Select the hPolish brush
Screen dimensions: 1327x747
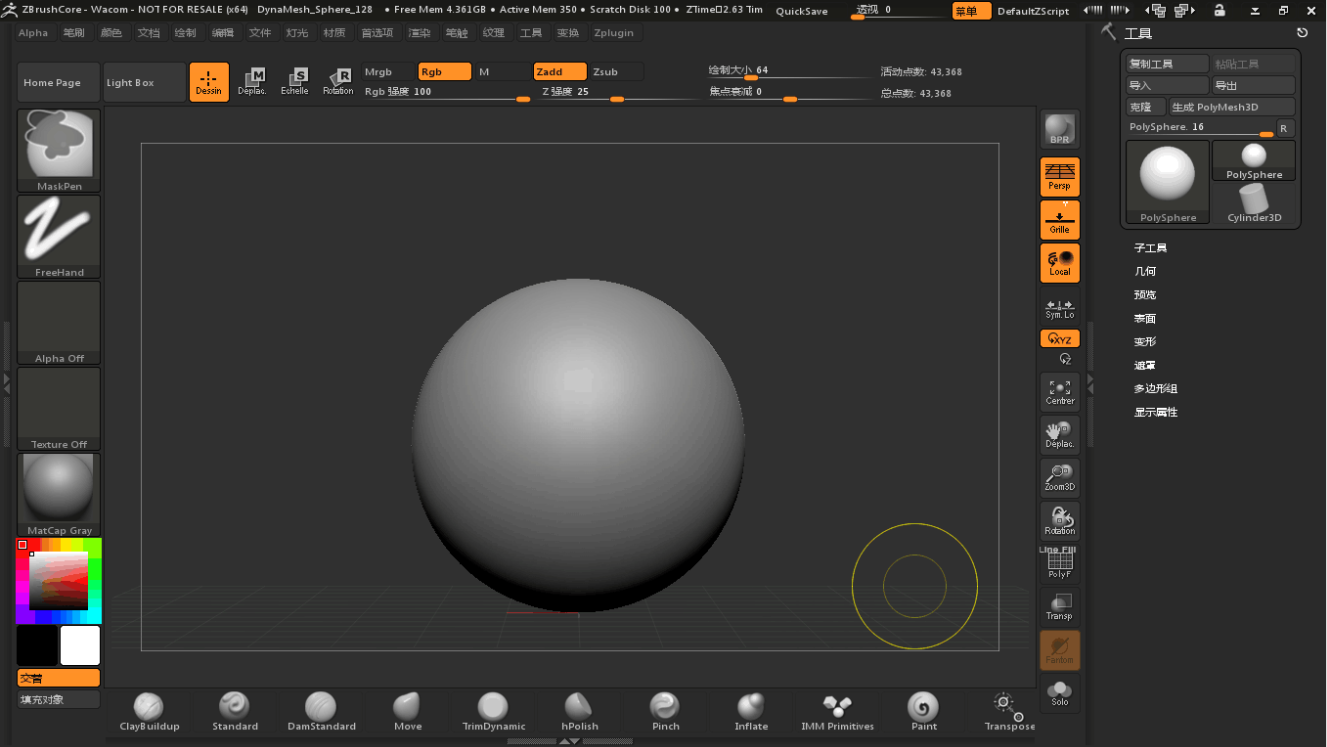579,711
